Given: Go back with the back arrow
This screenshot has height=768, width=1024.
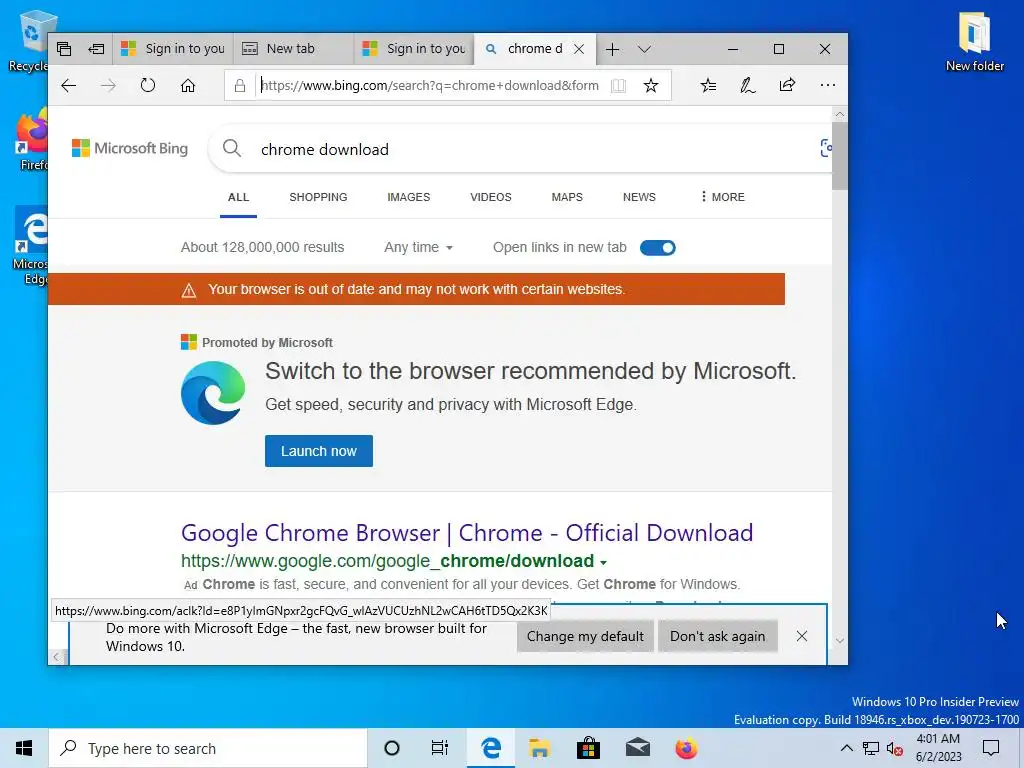Looking at the screenshot, I should [x=69, y=86].
